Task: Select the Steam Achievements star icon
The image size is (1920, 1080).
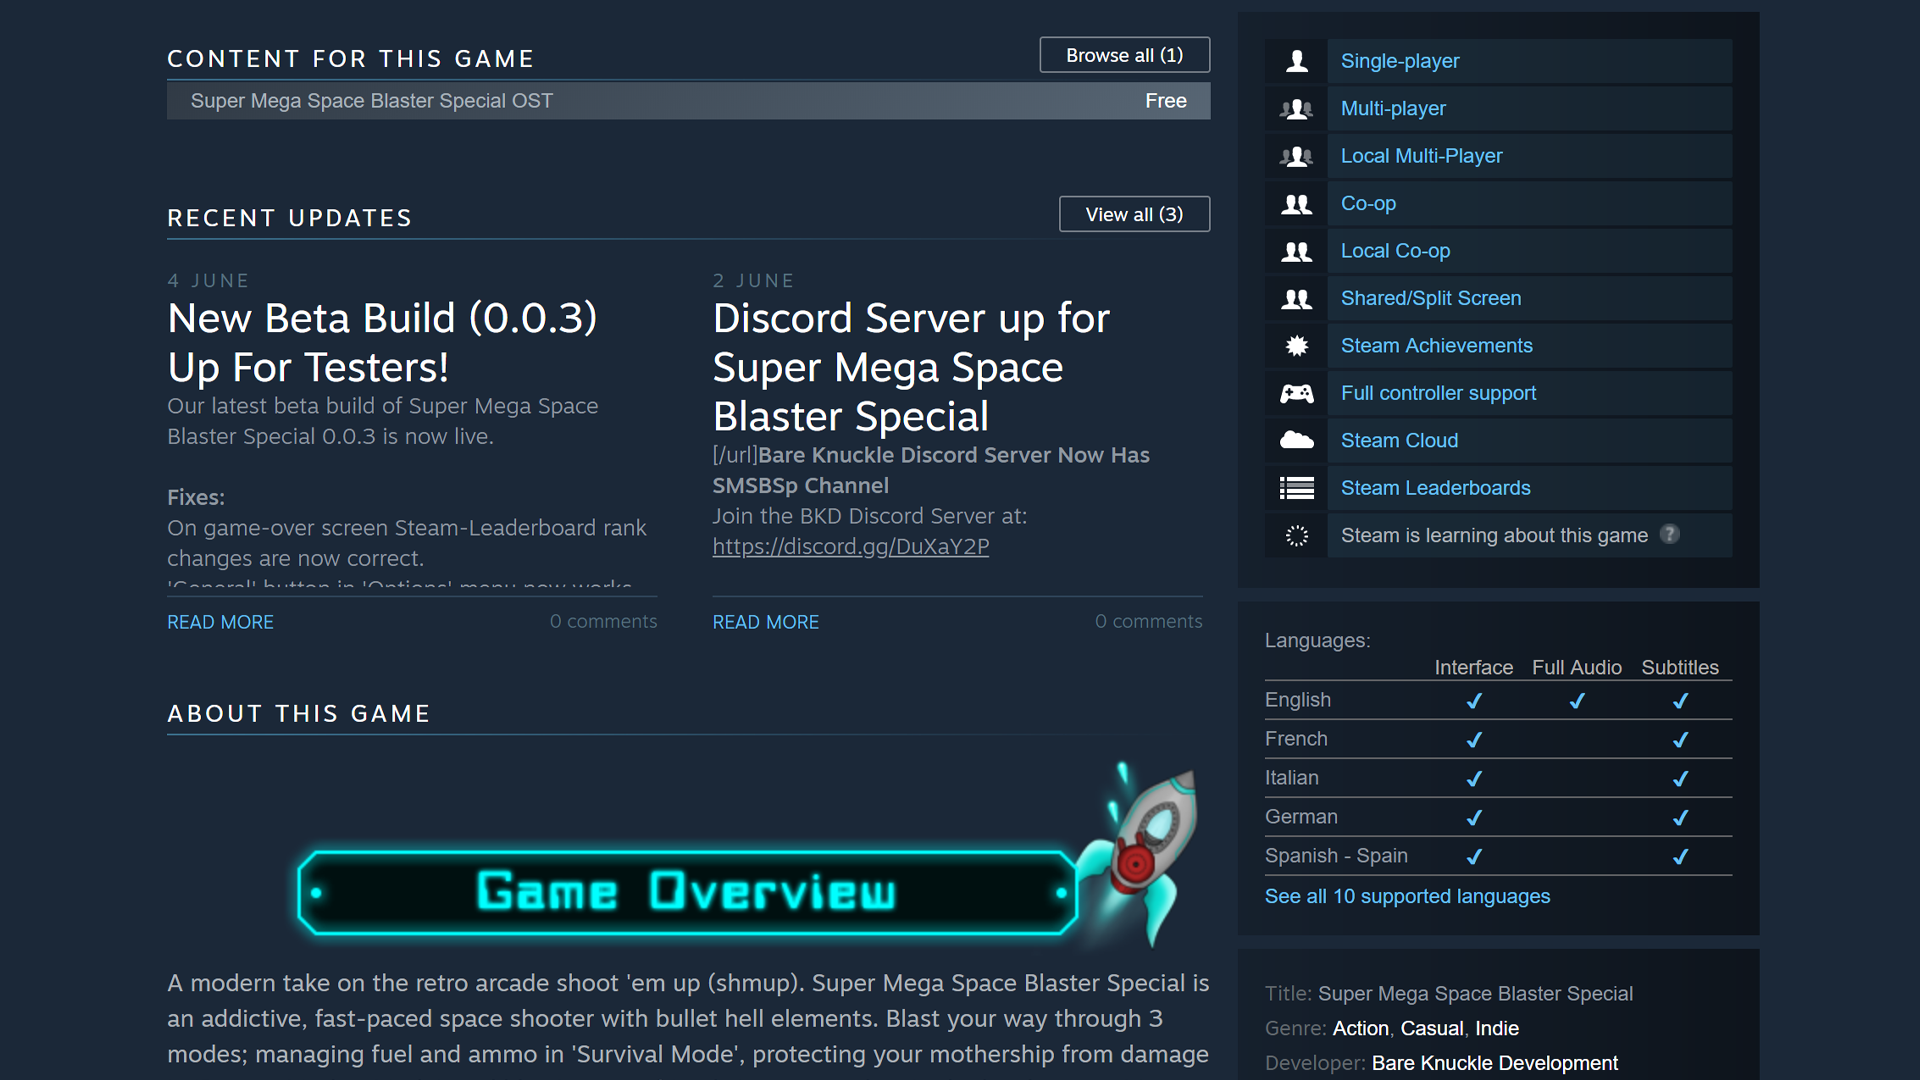Action: (1296, 345)
